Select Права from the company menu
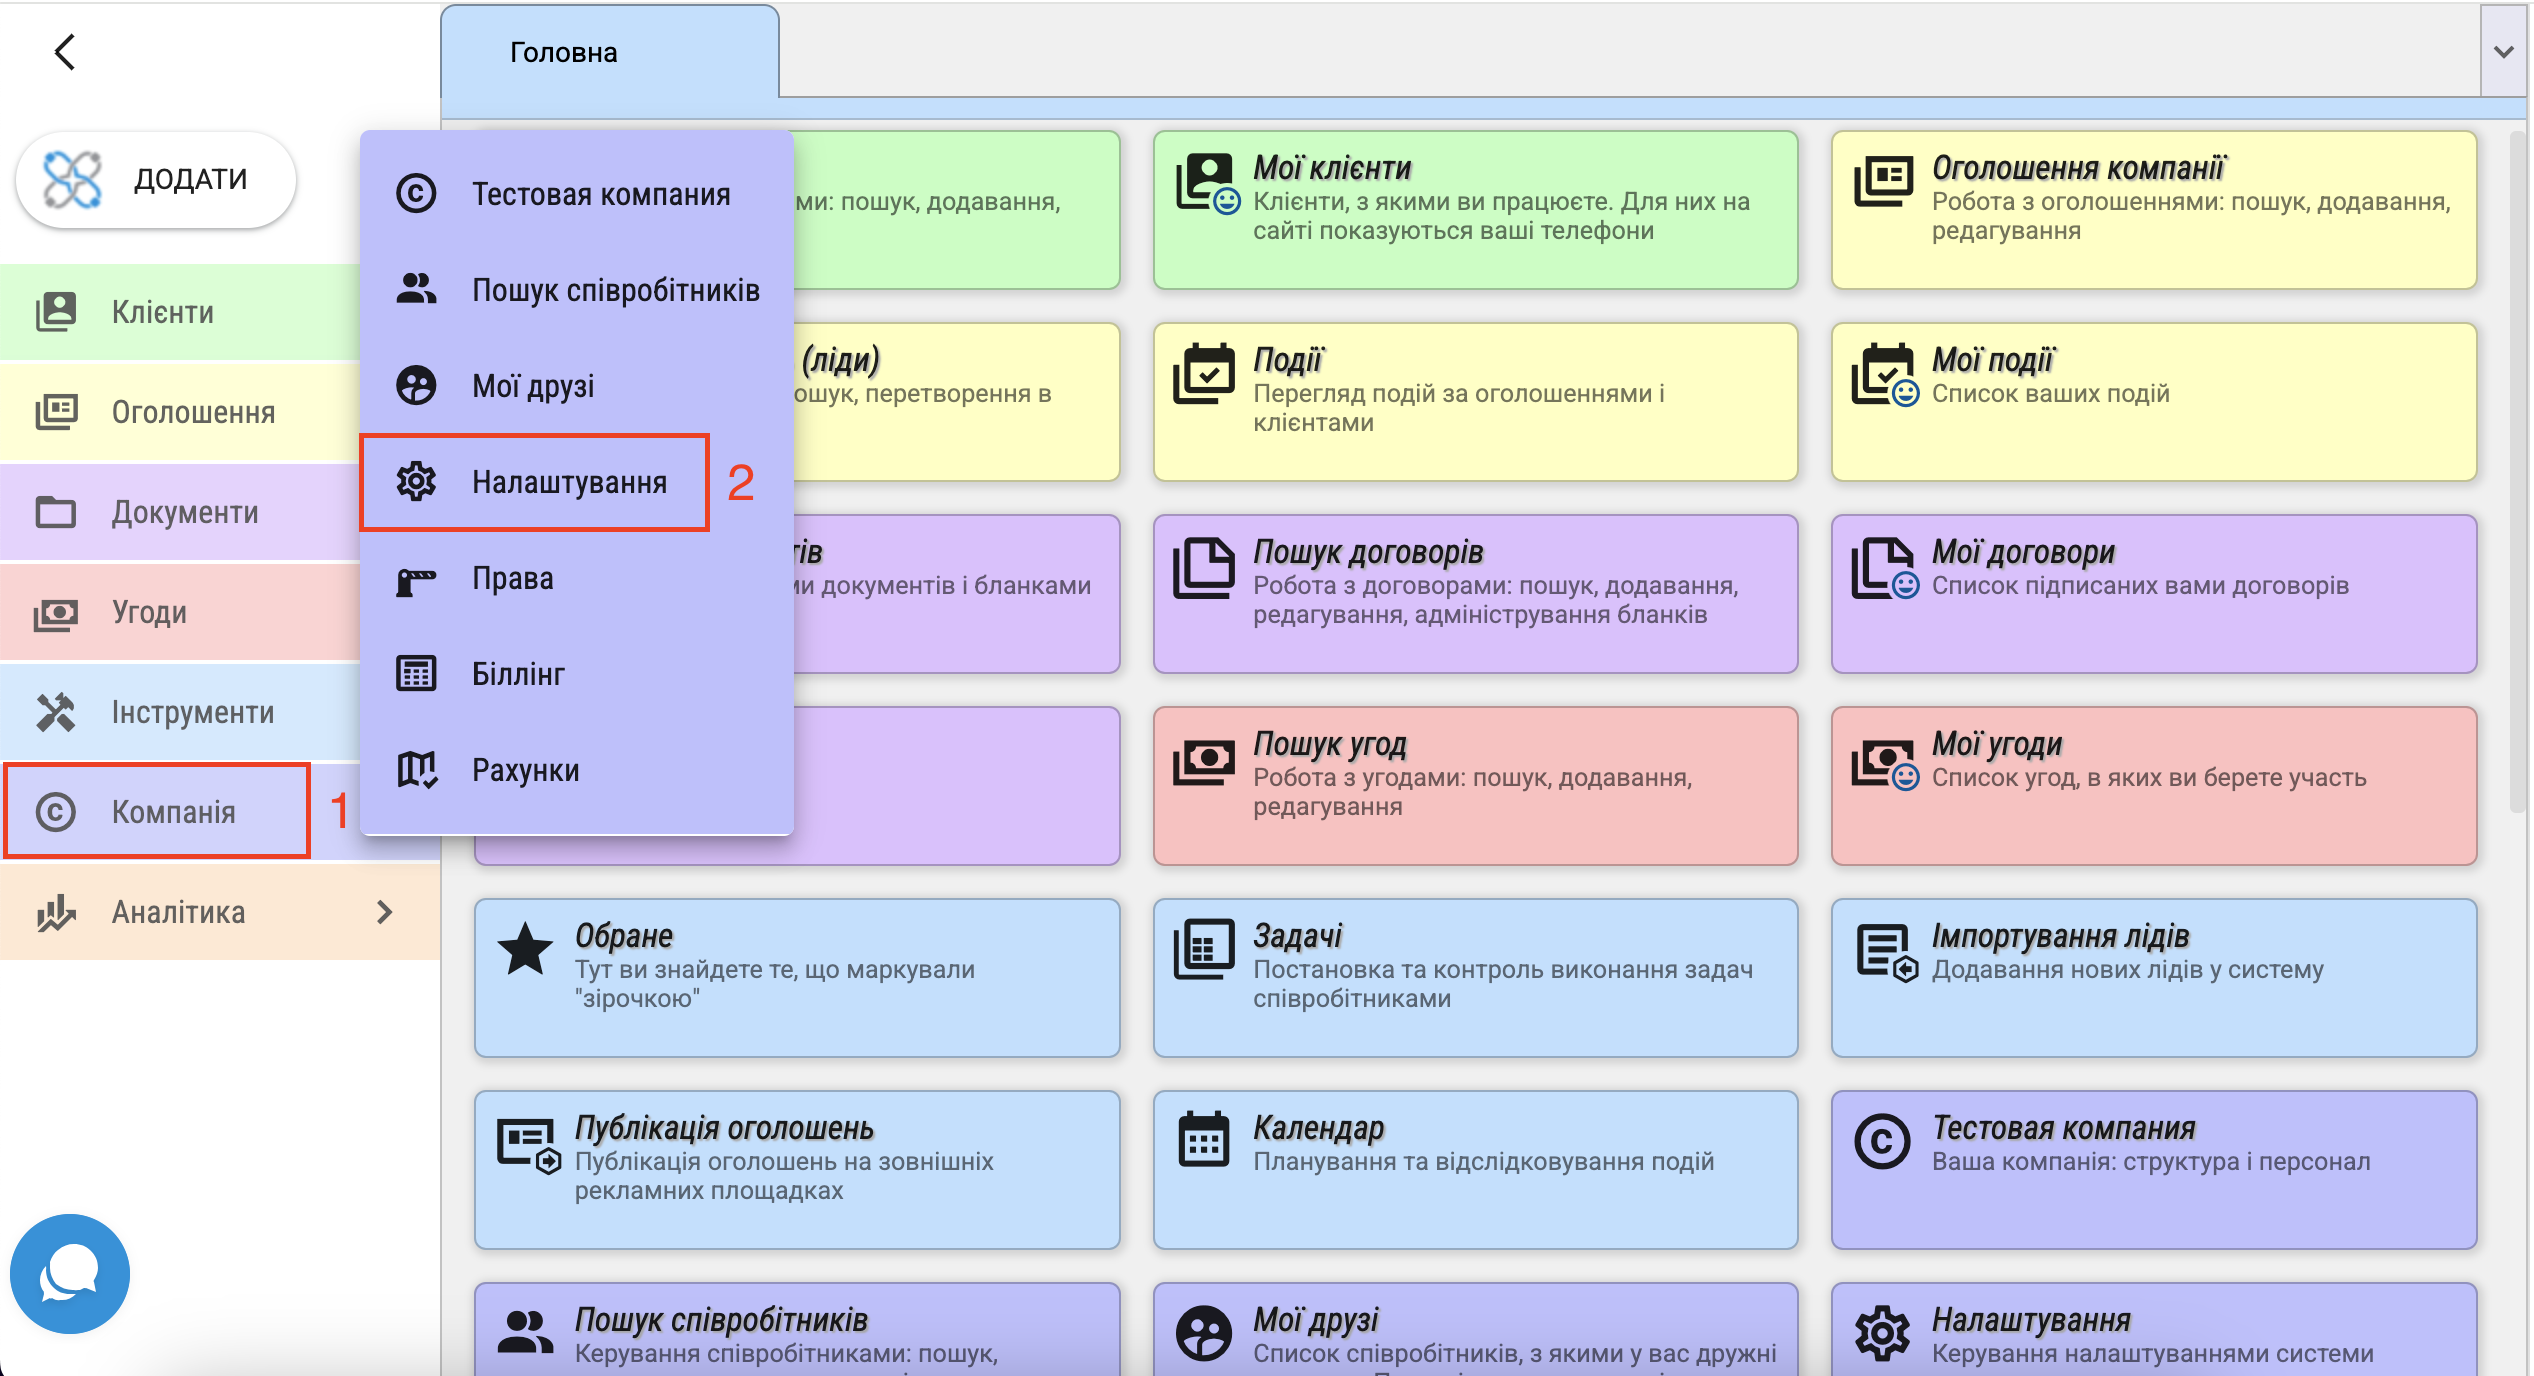Viewport: 2534px width, 1376px height. 512,578
